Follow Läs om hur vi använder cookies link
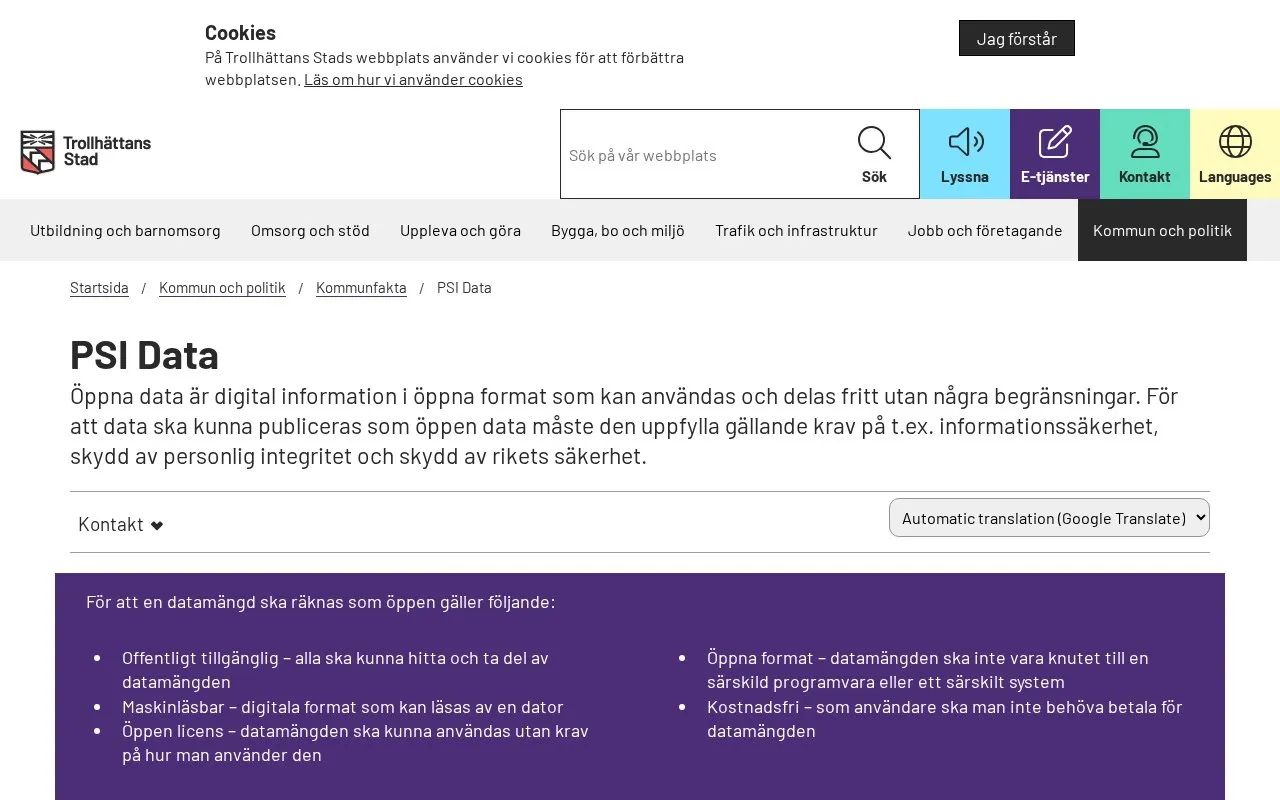Viewport: 1280px width, 800px height. 413,79
